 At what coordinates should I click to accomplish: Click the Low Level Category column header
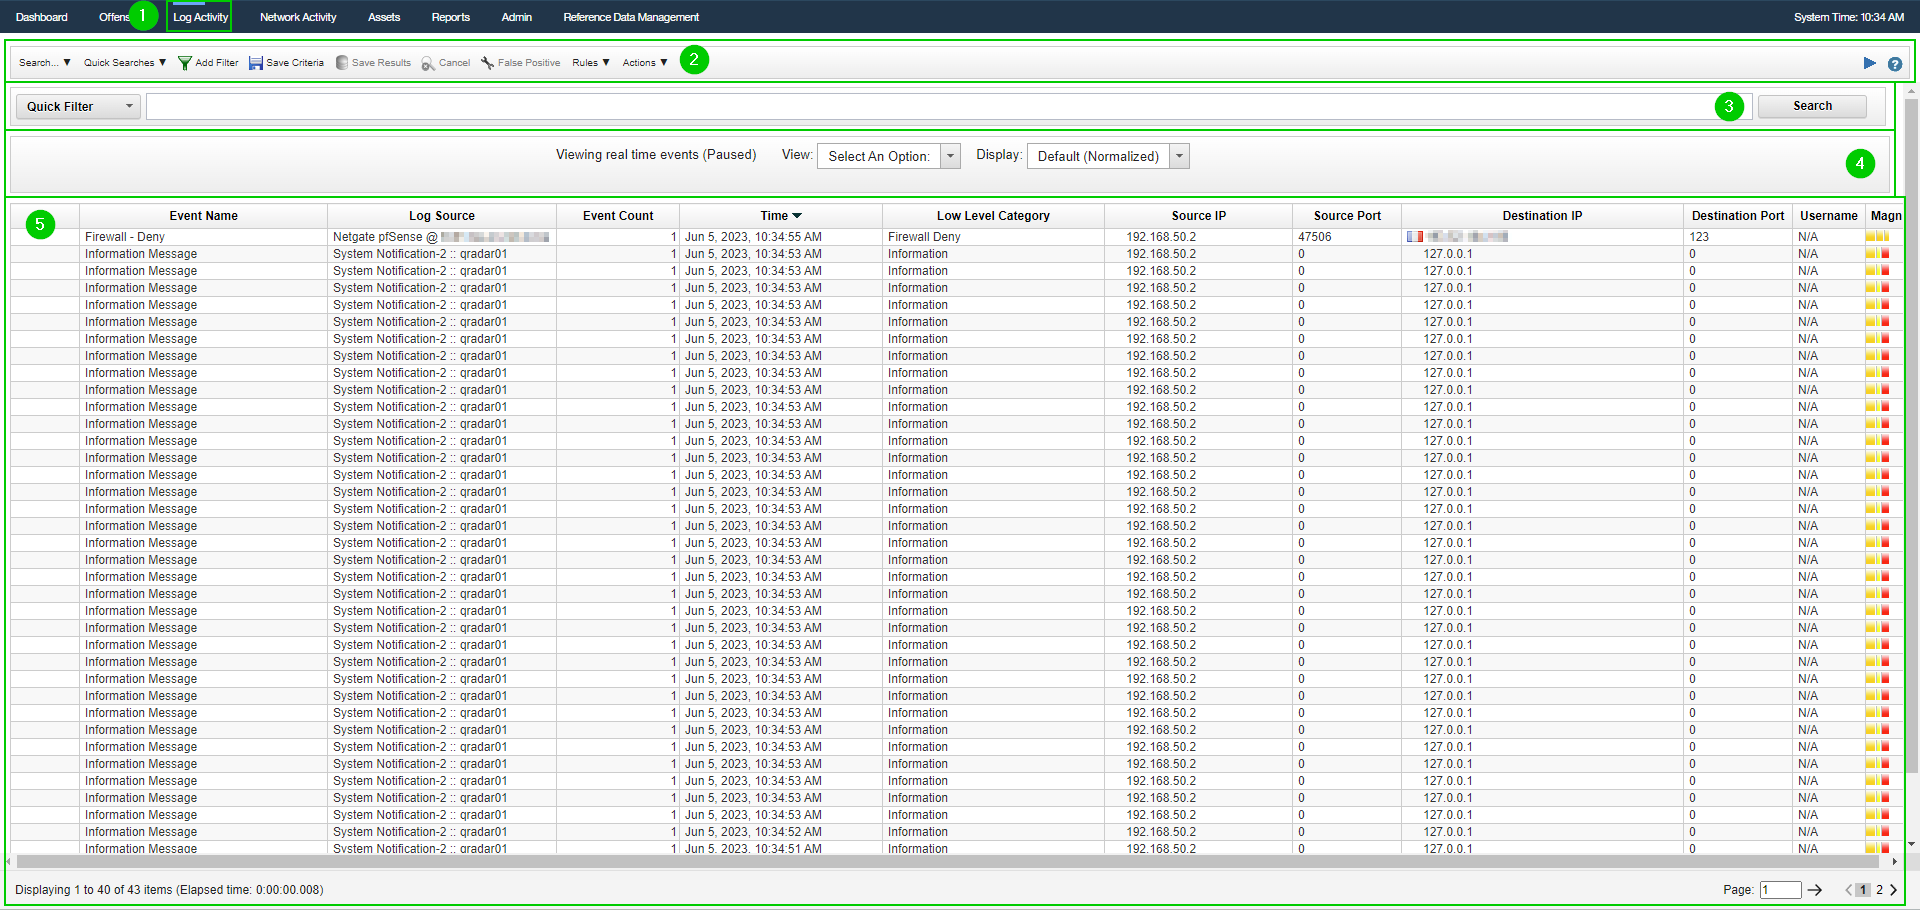coord(993,216)
